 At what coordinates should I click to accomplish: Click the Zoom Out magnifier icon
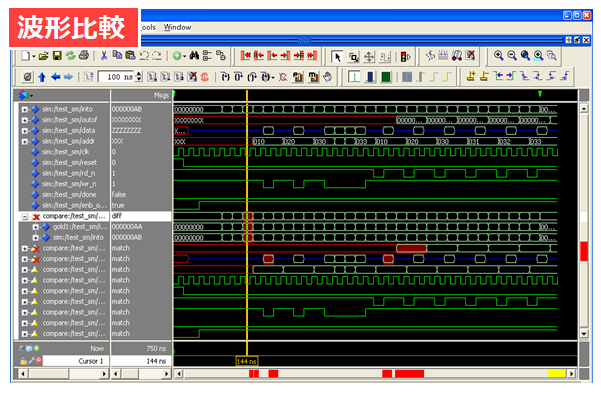coord(512,56)
